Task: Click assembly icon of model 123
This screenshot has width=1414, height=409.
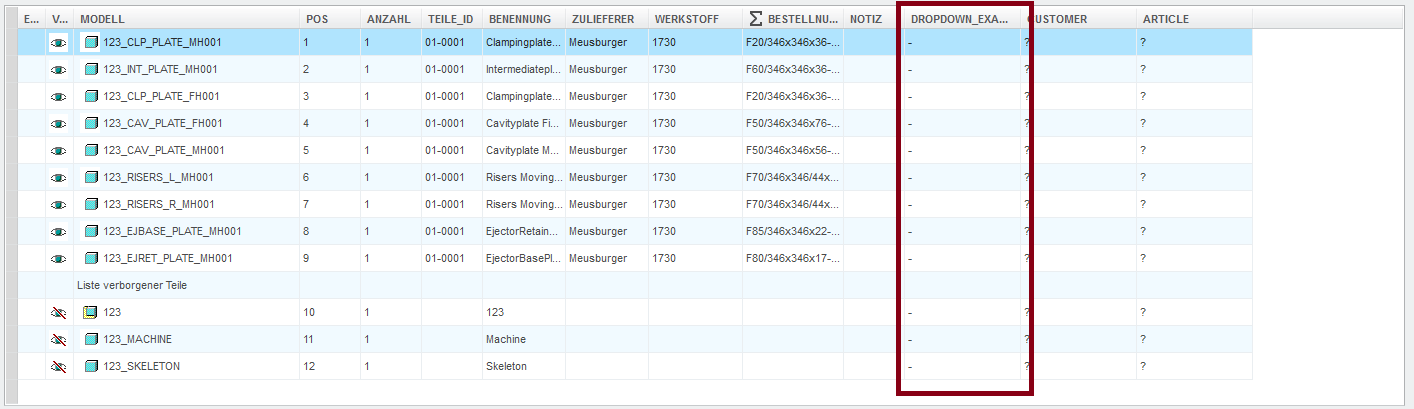Action: coord(91,312)
